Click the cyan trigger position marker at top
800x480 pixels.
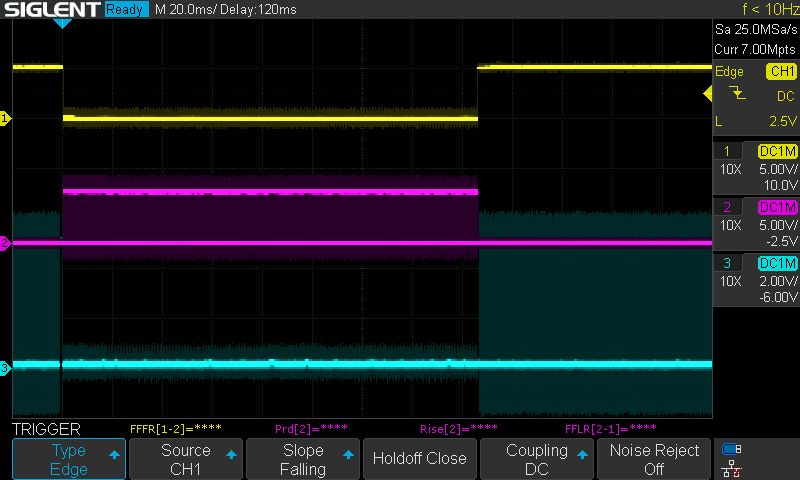[62, 23]
